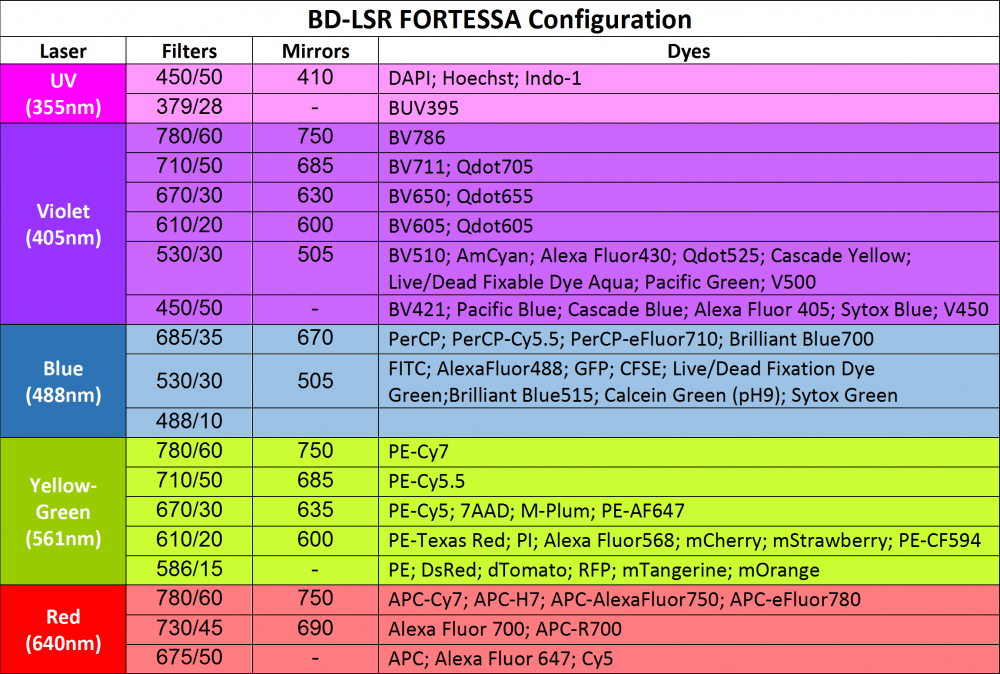The image size is (1000, 674).
Task: Select the 530/30 filter in the BV510 row
Action: (189, 268)
